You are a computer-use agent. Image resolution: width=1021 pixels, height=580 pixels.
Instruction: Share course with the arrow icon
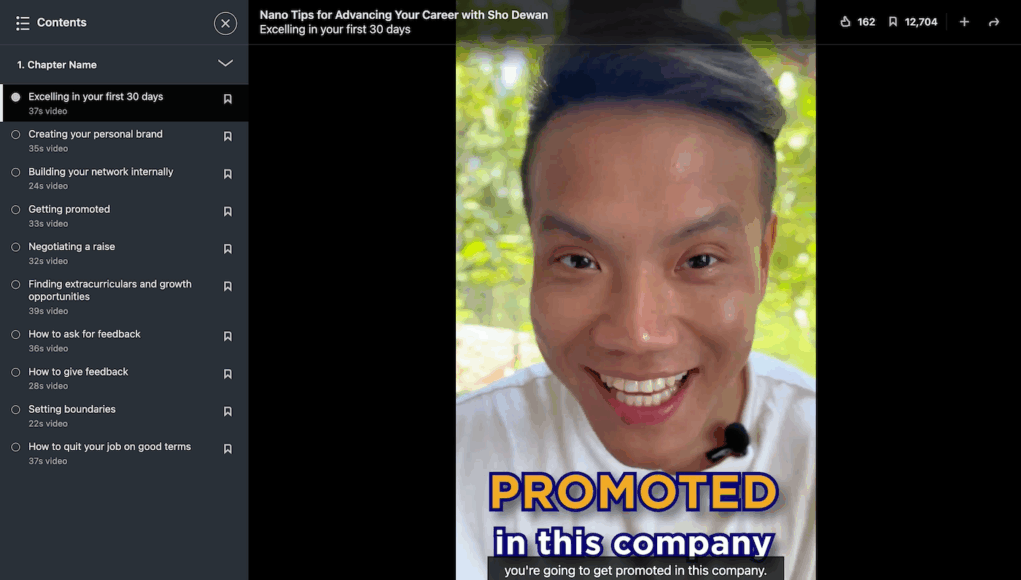point(994,22)
